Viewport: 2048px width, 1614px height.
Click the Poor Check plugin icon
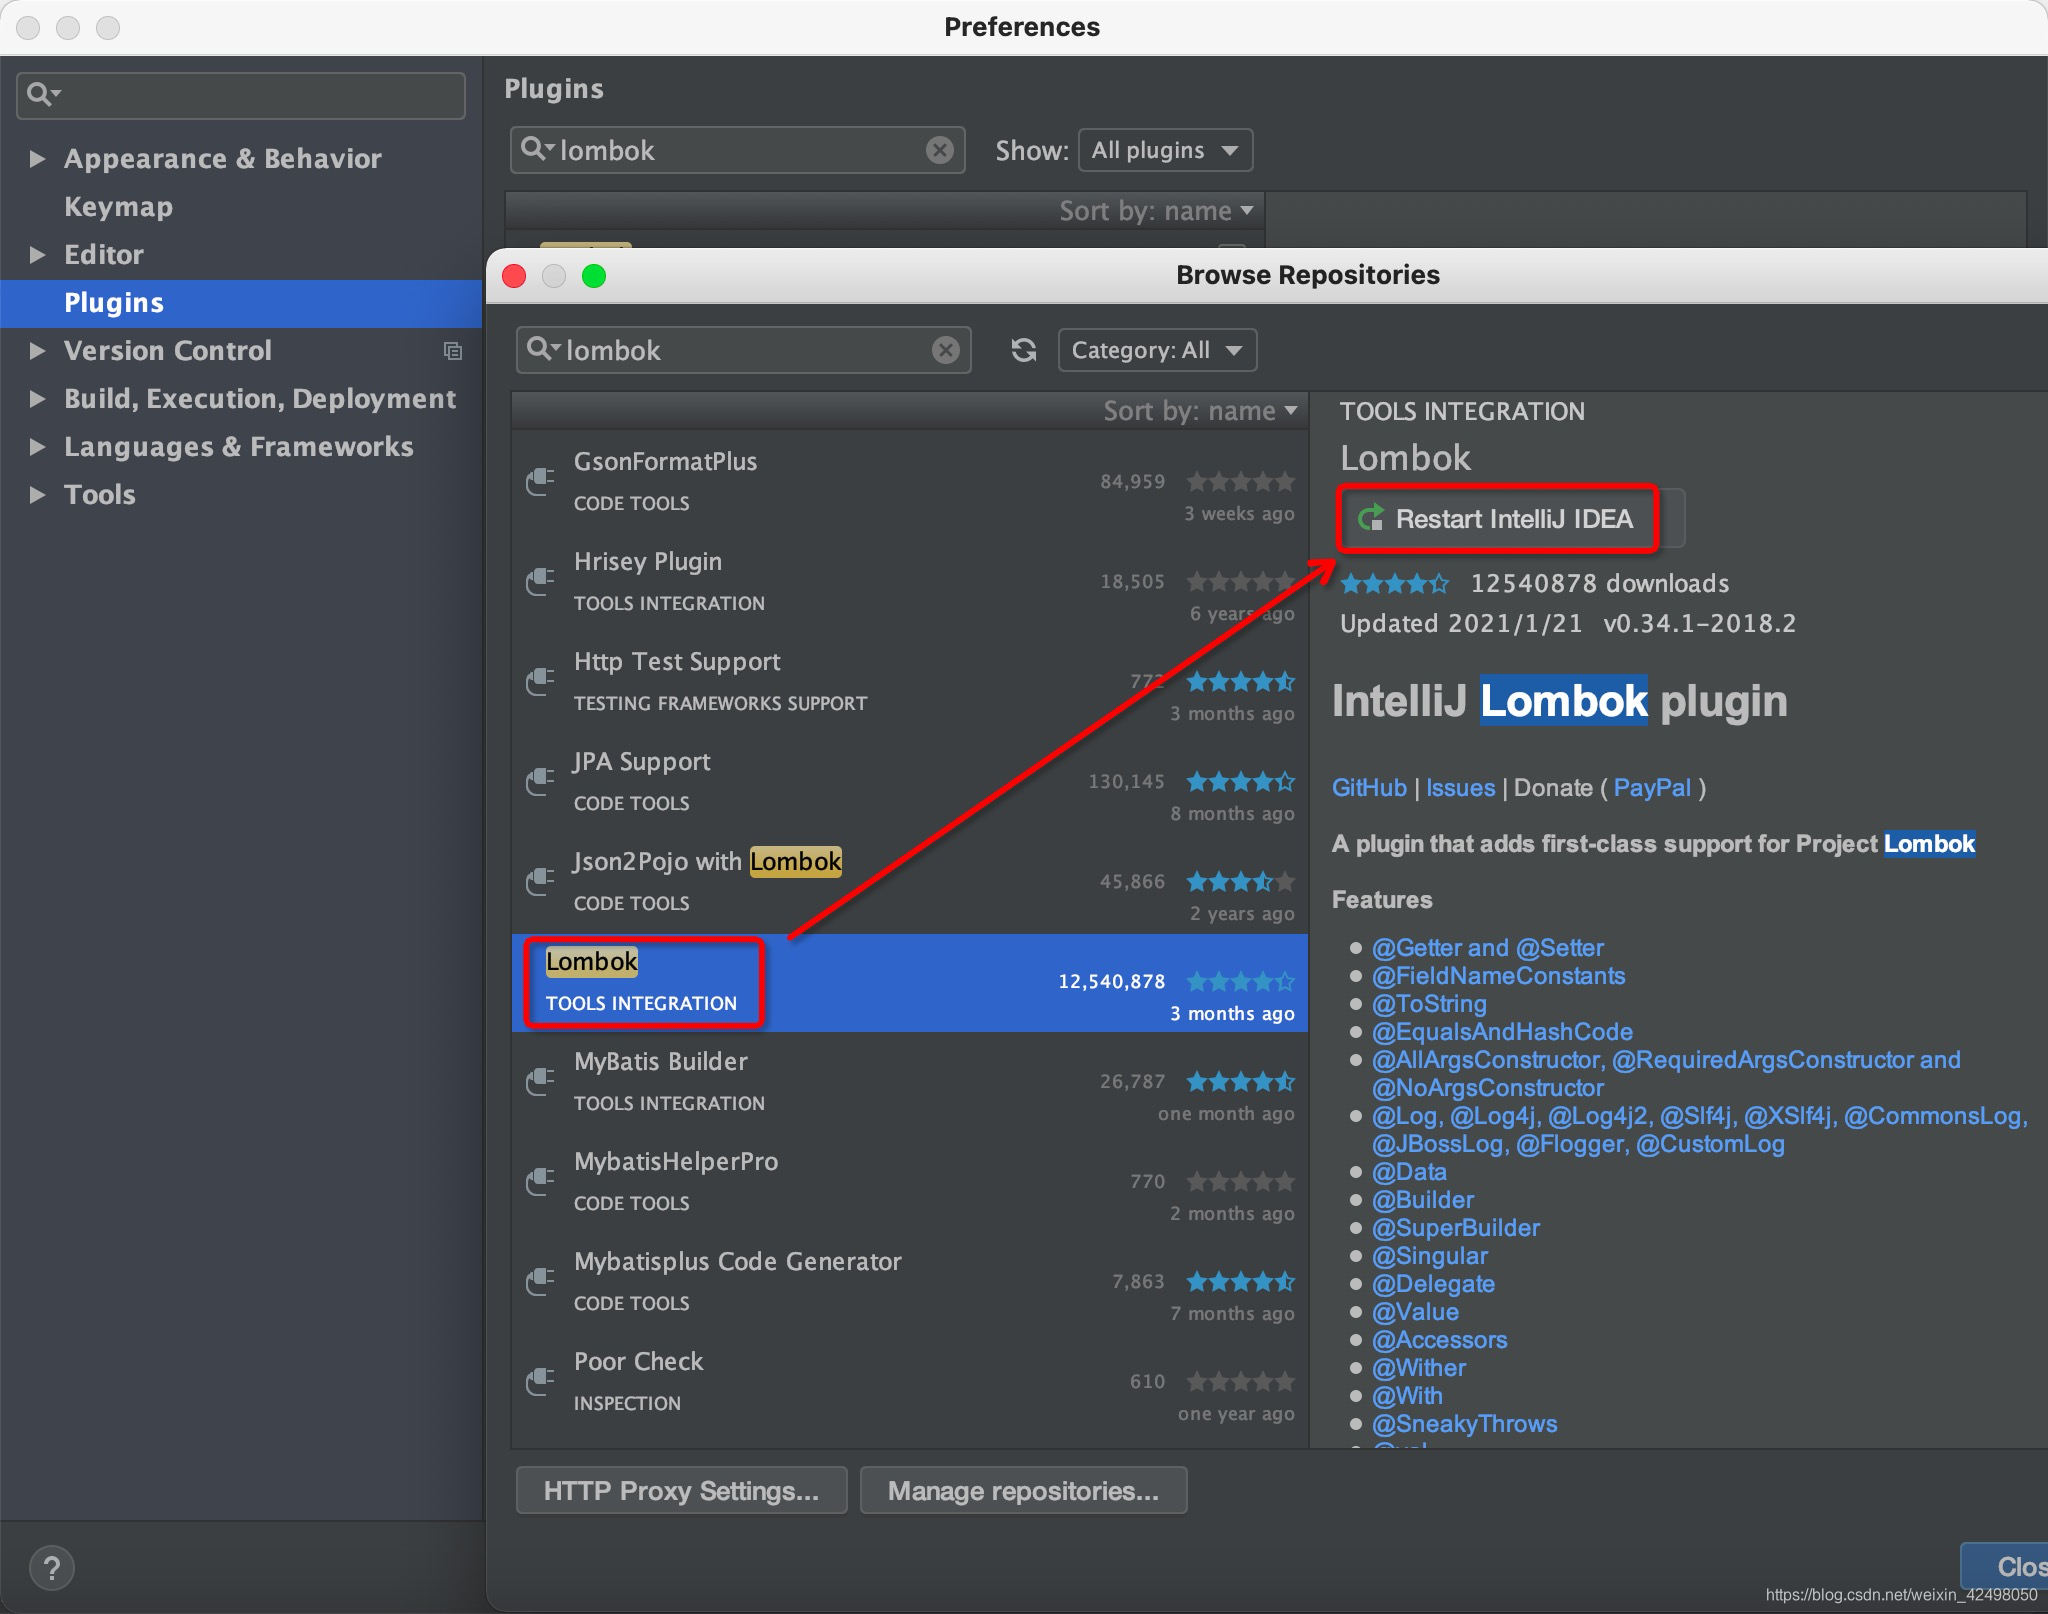(541, 1382)
